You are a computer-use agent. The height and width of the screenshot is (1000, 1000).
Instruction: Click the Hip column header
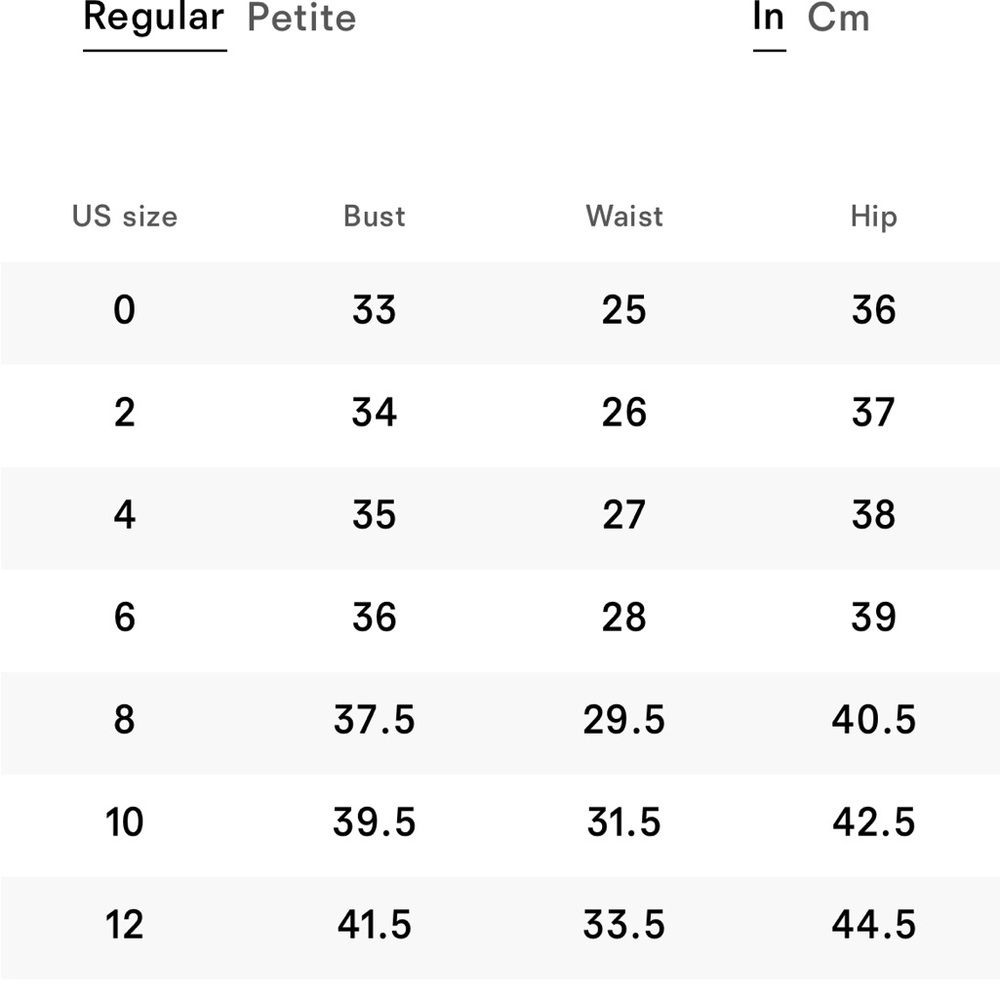(873, 216)
